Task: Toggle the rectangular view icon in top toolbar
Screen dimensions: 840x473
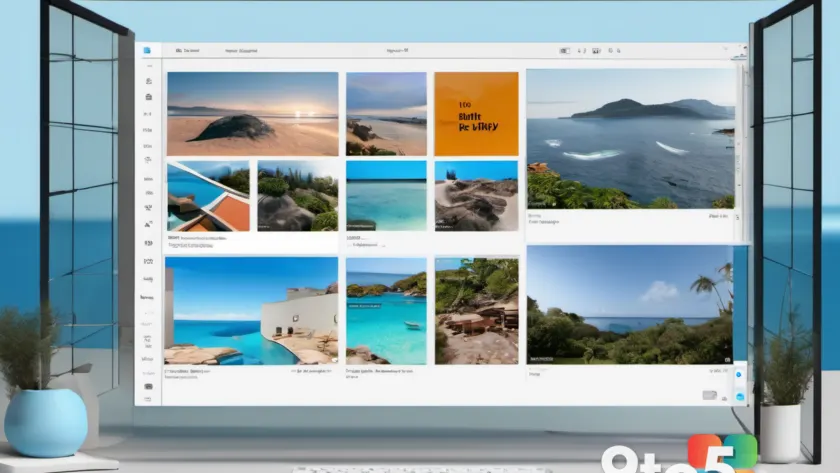Action: (565, 51)
